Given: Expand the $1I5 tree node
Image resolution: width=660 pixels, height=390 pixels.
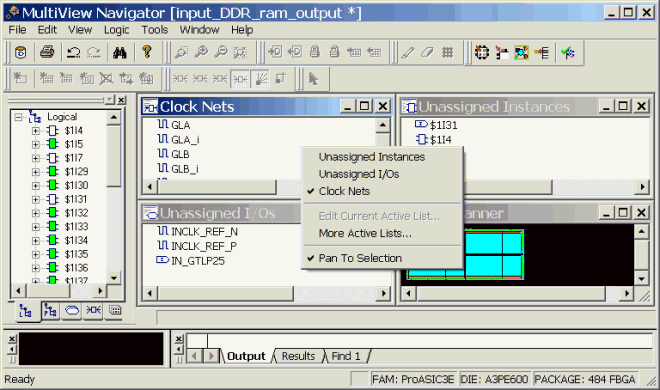Looking at the screenshot, I should tap(36, 144).
